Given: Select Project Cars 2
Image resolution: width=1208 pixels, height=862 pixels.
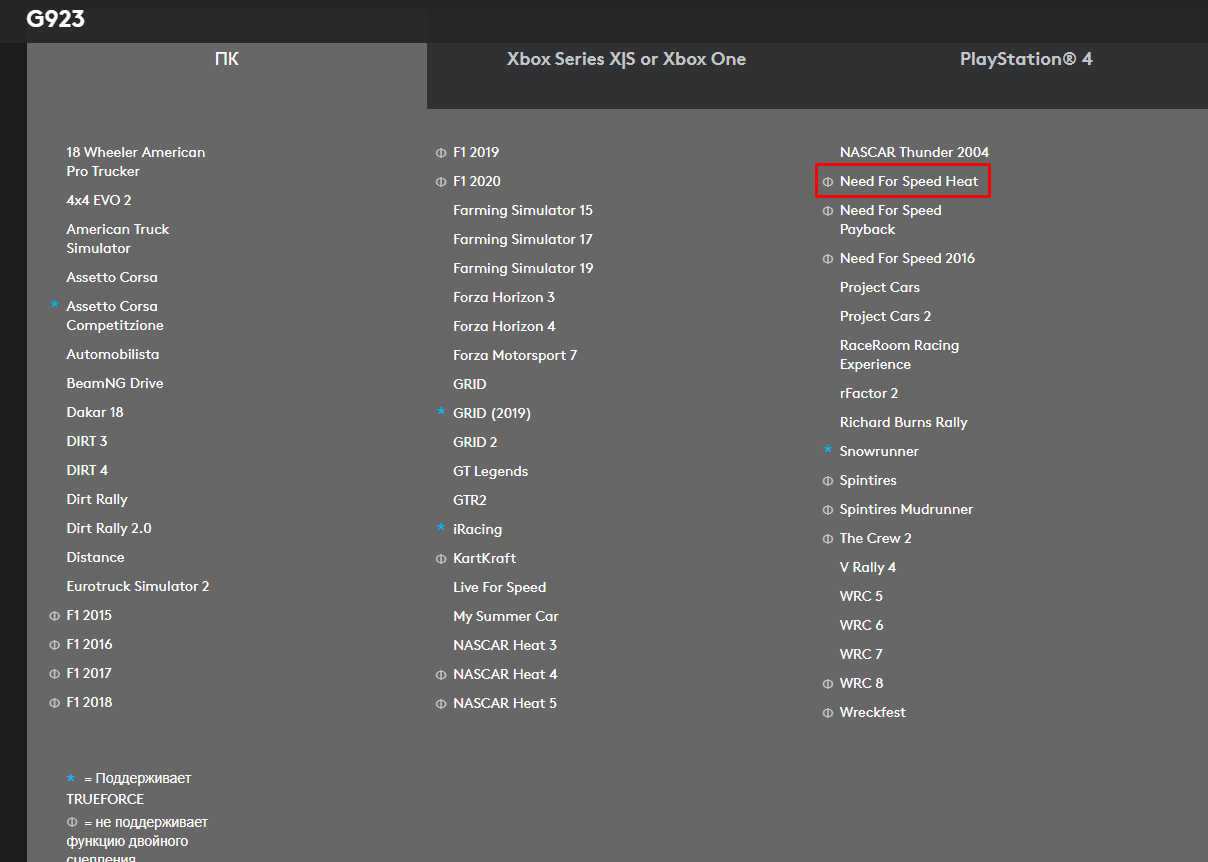Looking at the screenshot, I should pos(886,316).
